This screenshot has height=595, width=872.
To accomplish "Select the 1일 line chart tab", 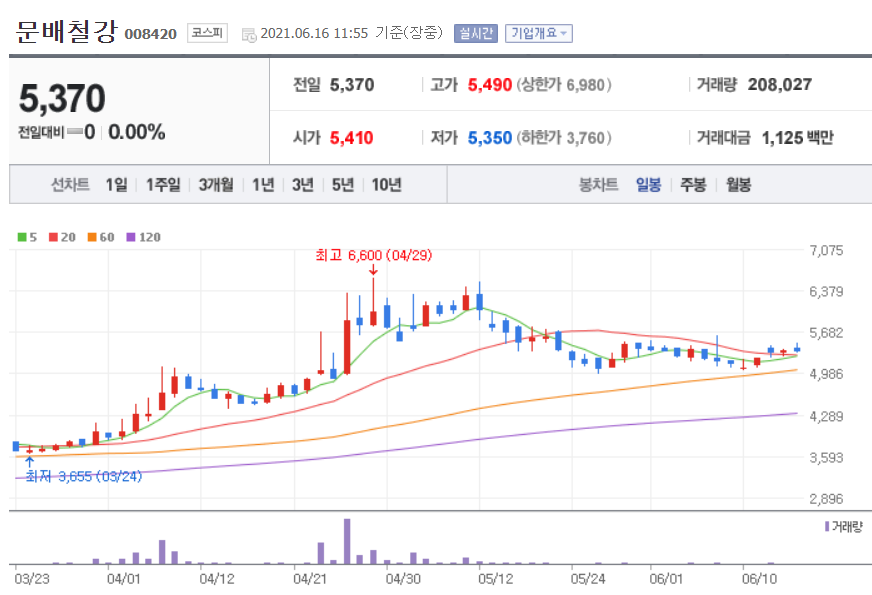I will (116, 184).
